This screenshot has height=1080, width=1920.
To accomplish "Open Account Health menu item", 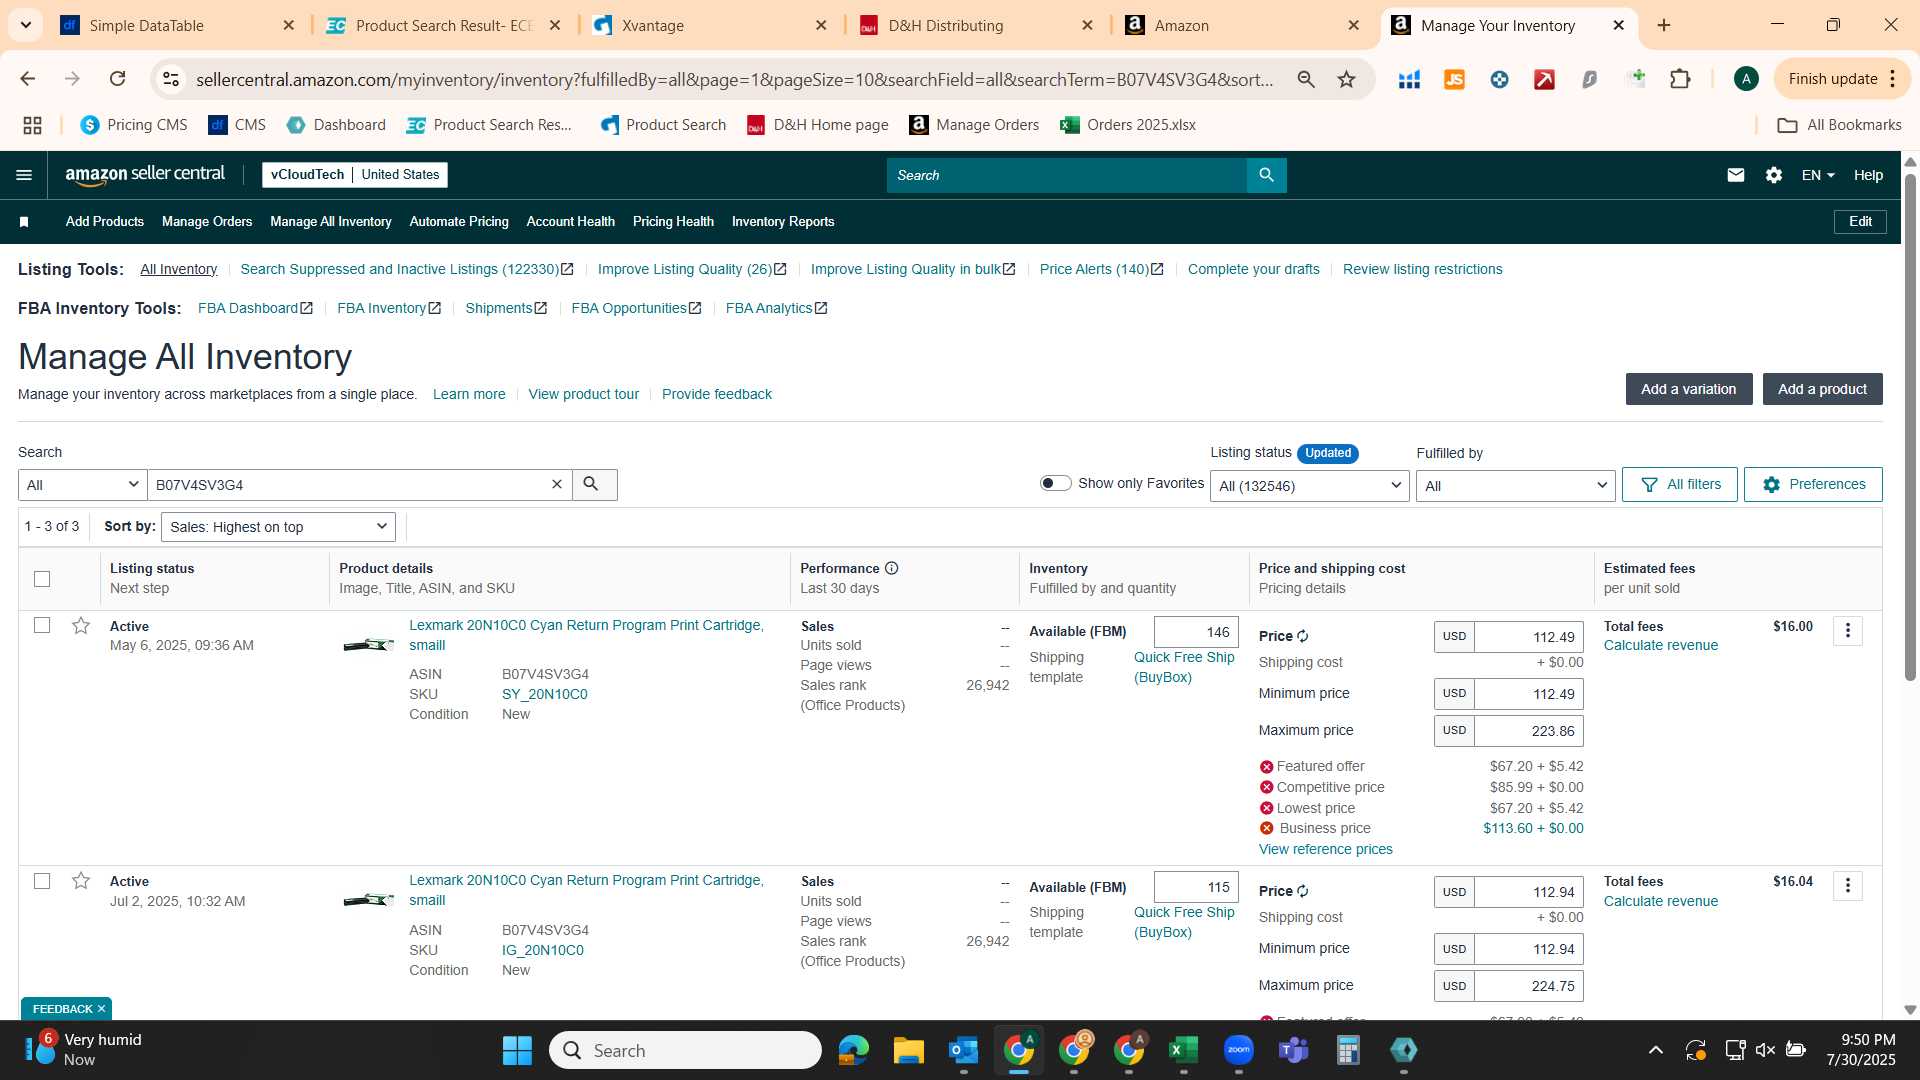I will [570, 222].
